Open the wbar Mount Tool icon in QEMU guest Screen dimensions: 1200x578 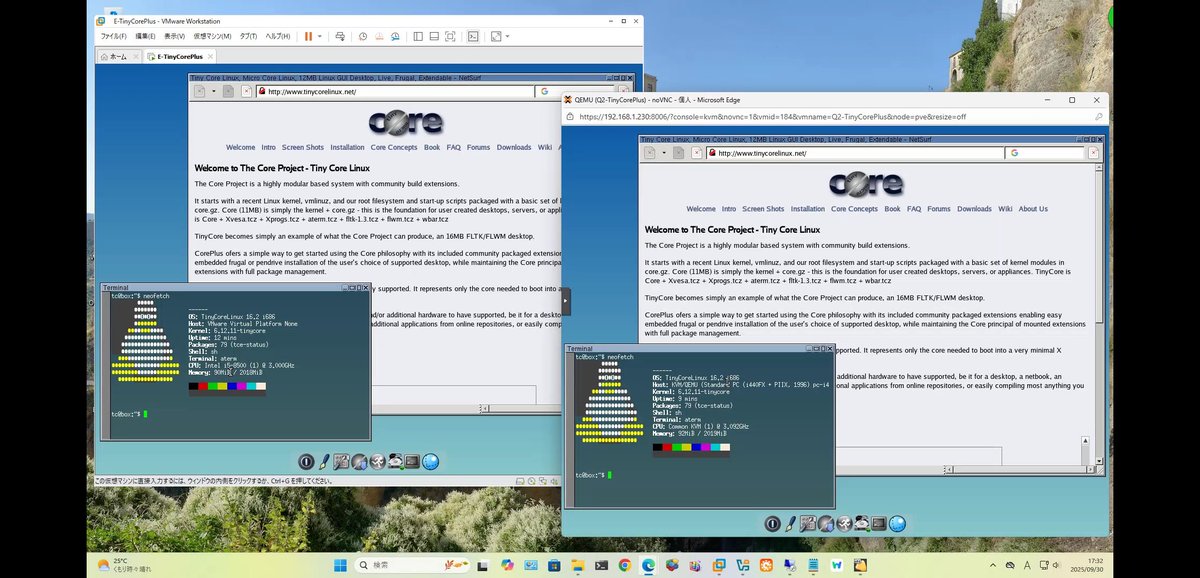click(x=861, y=523)
